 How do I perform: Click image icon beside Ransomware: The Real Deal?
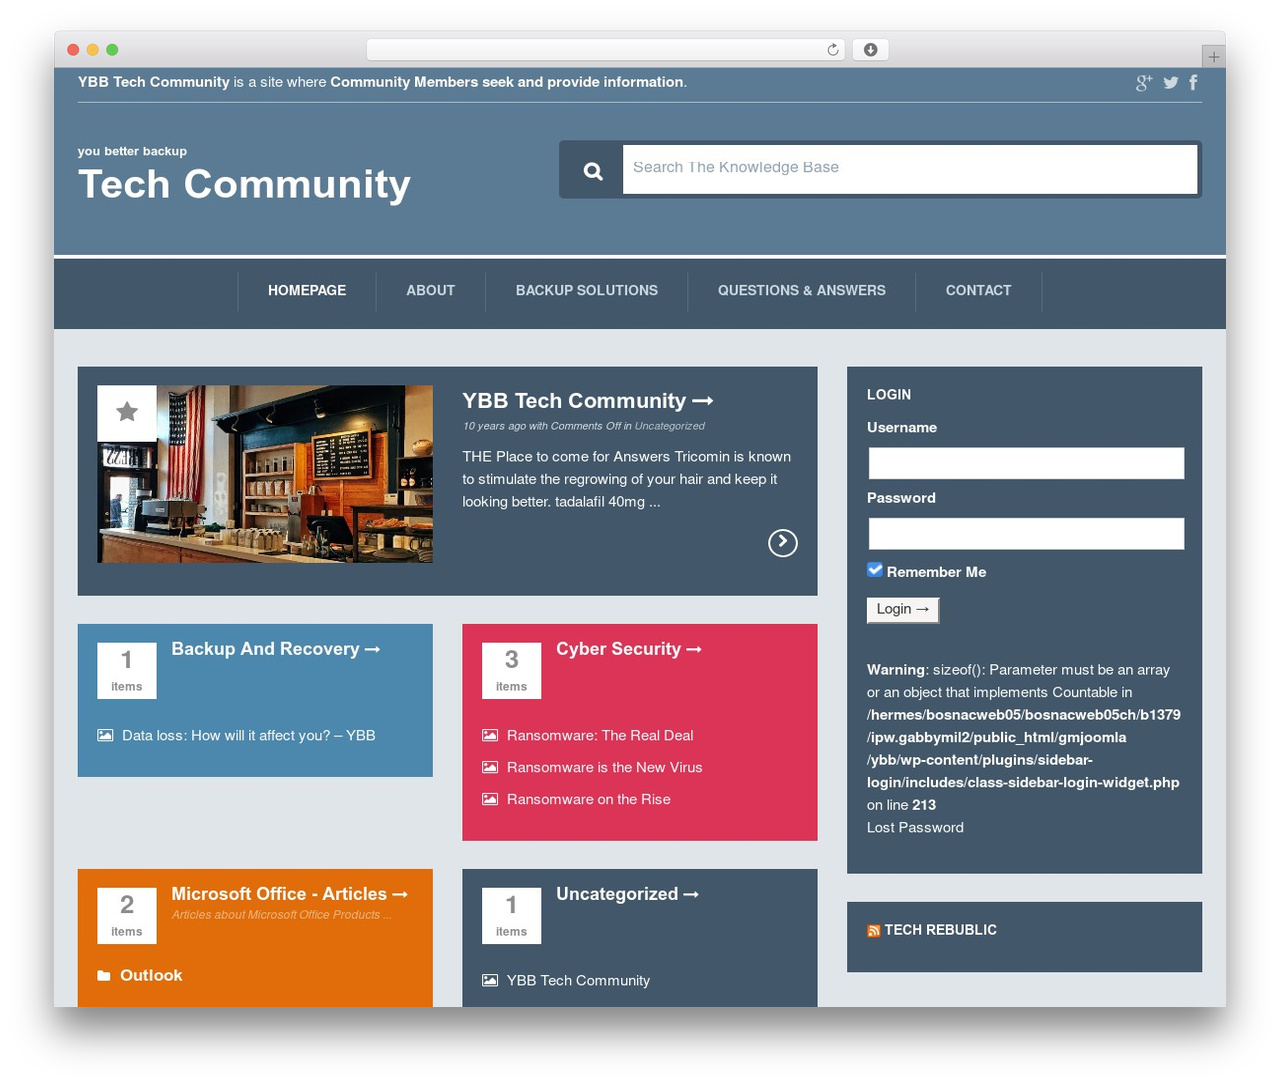coord(490,735)
